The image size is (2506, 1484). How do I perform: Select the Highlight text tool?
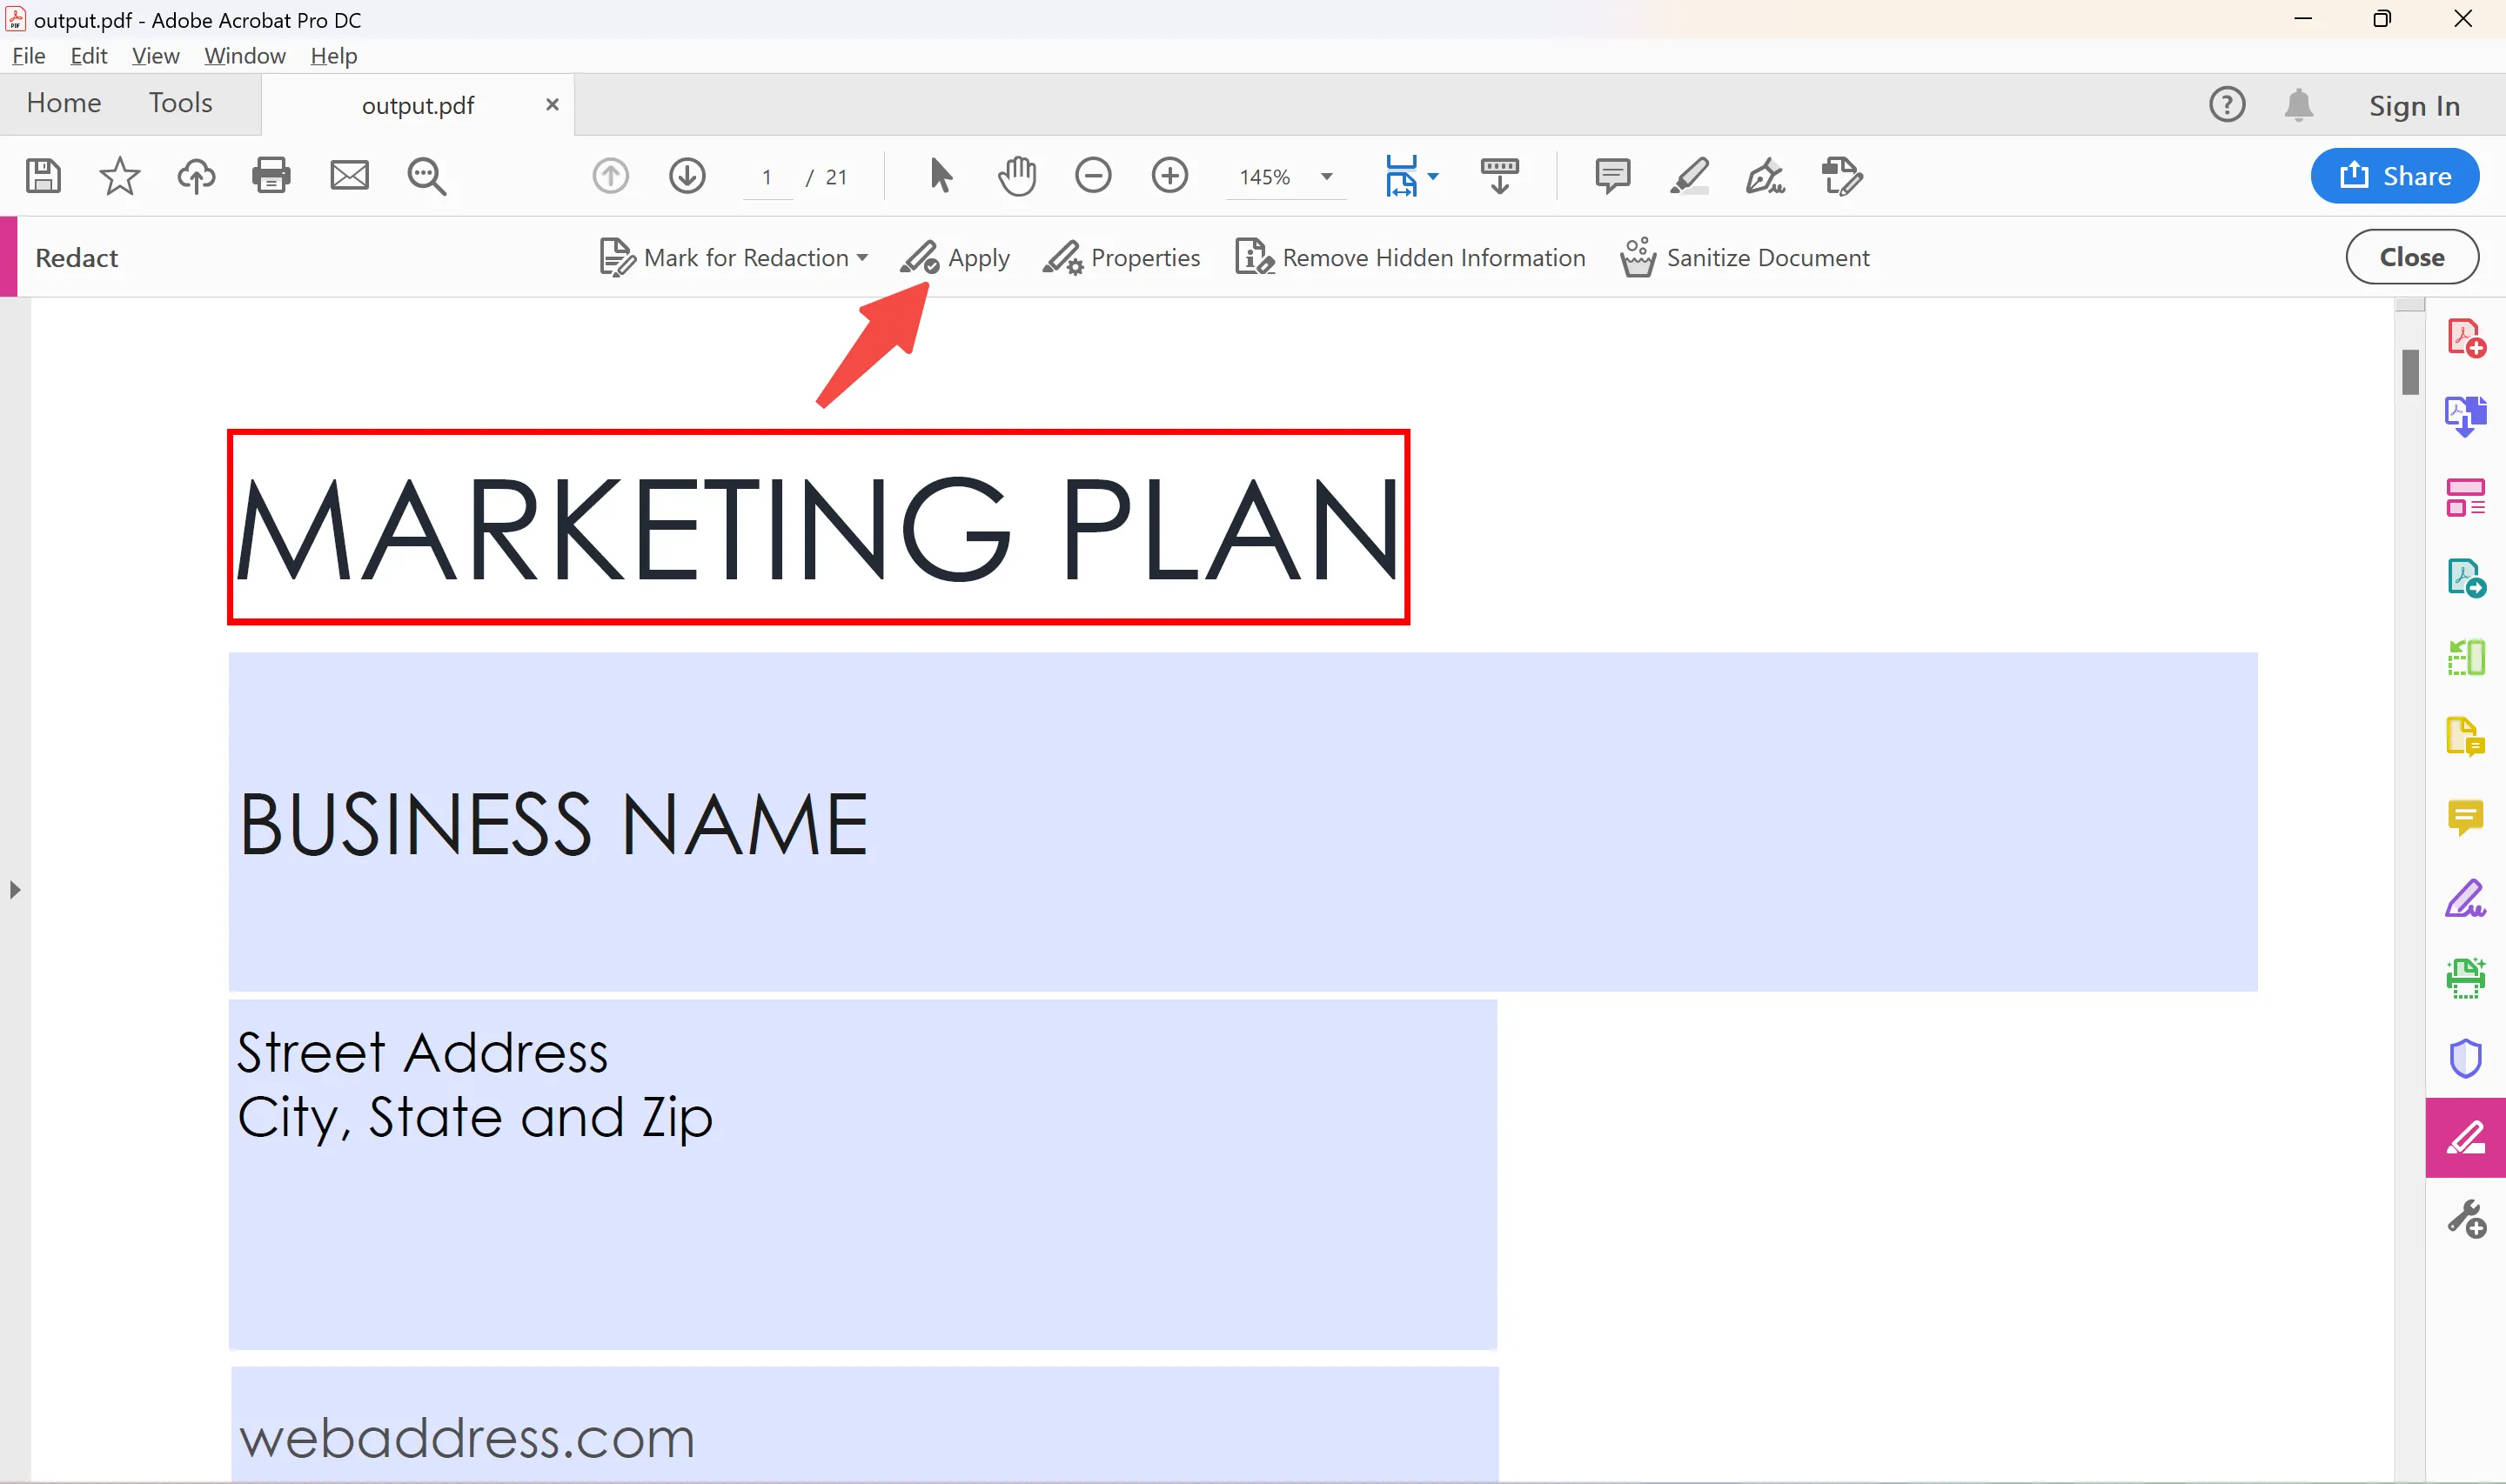(x=1689, y=175)
